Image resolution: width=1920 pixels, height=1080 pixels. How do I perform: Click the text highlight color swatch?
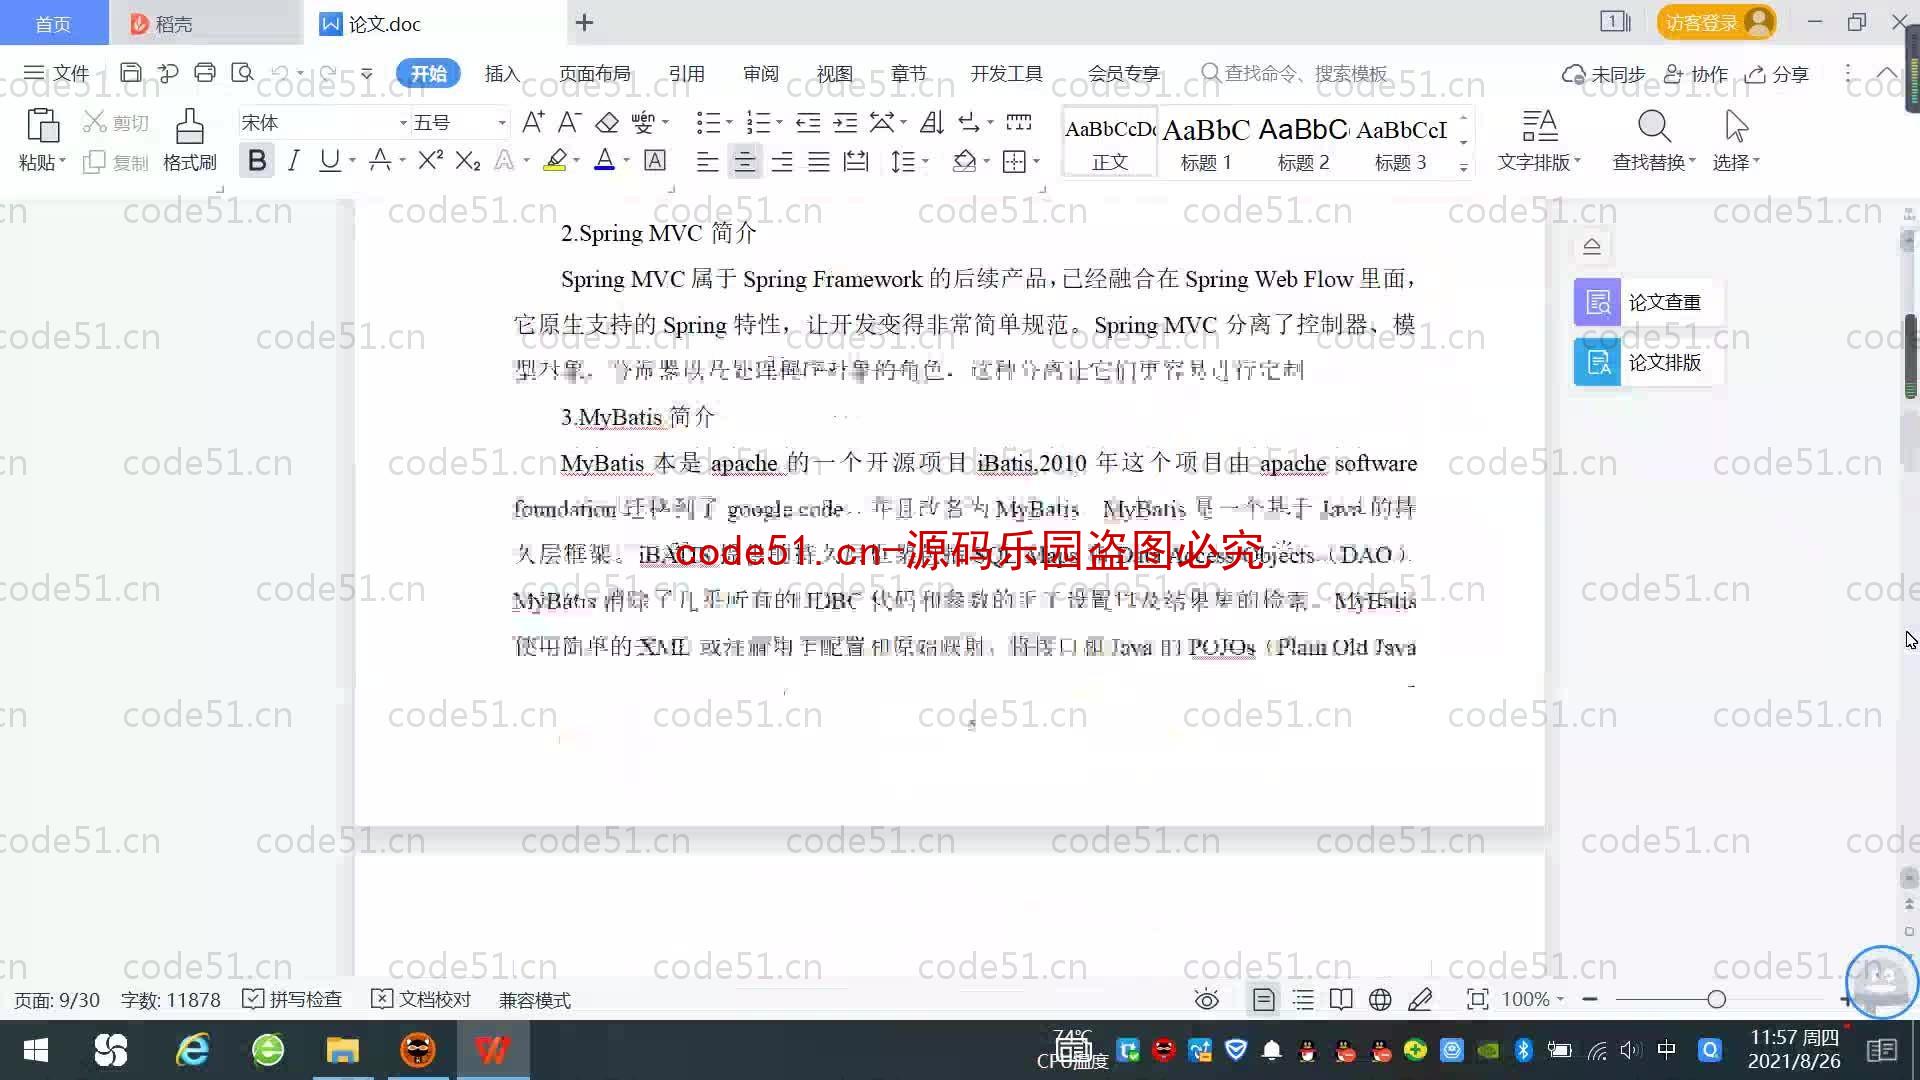click(x=555, y=161)
